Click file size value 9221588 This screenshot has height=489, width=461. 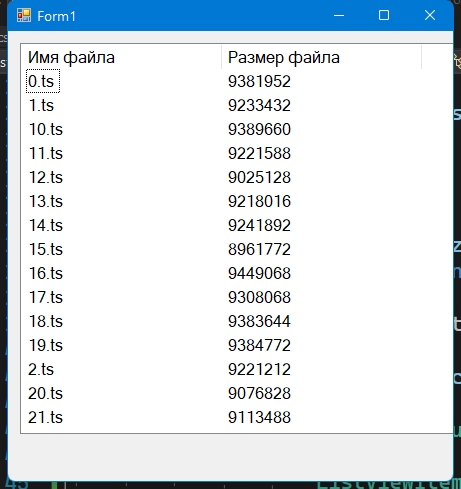[x=259, y=153]
